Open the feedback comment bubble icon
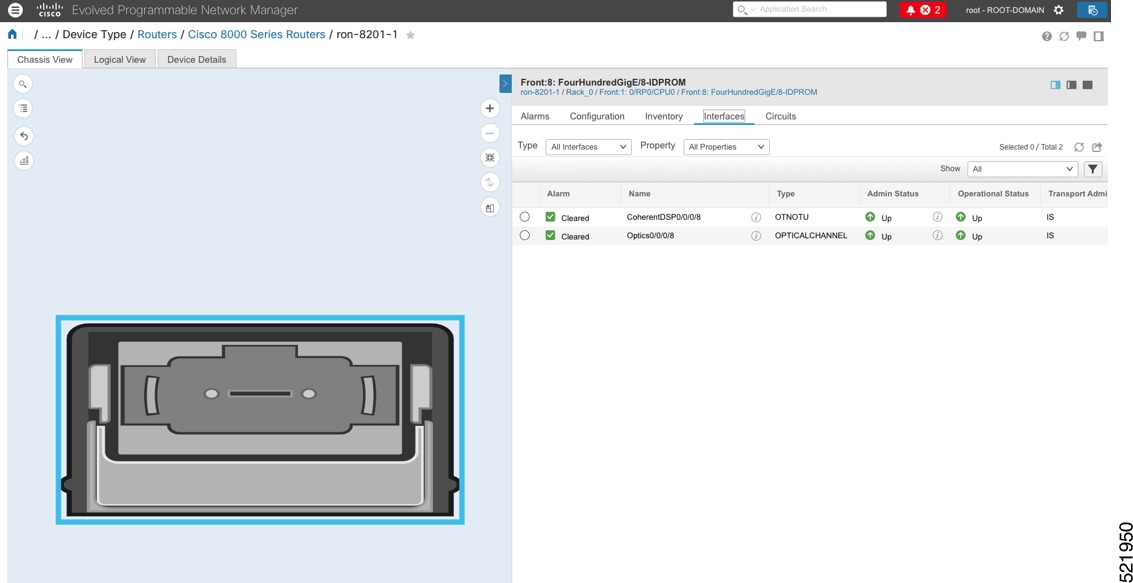This screenshot has width=1133, height=583. [1081, 36]
